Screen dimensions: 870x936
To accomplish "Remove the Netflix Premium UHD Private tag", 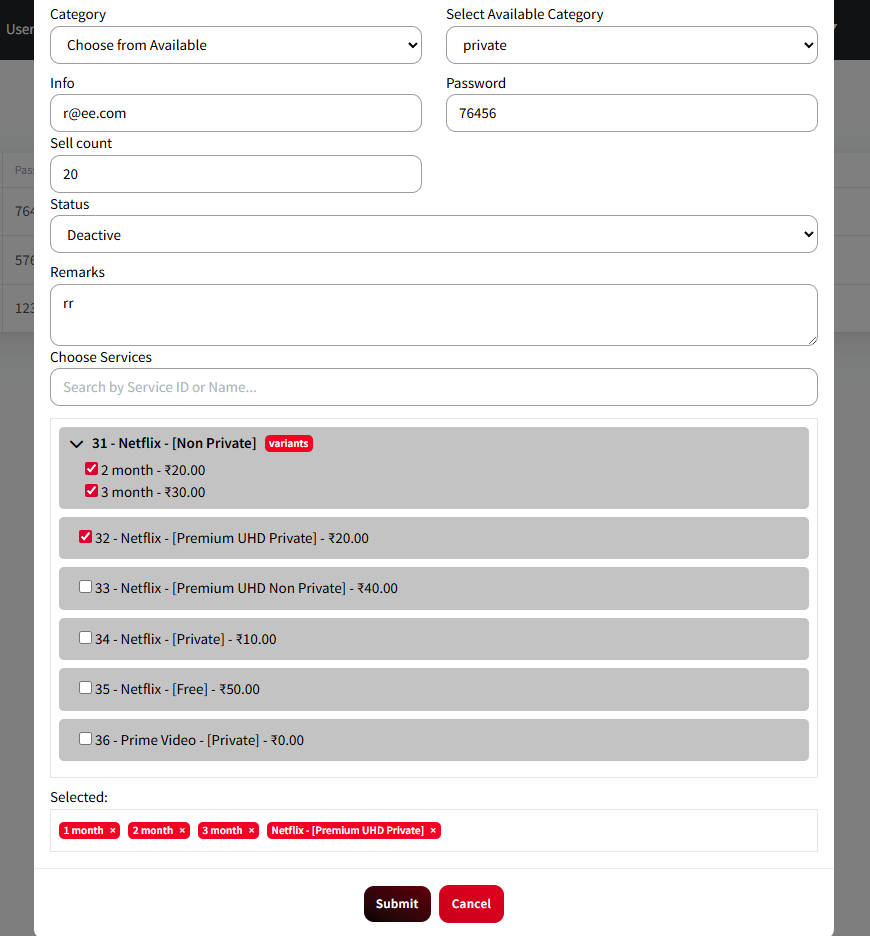I will click(433, 830).
